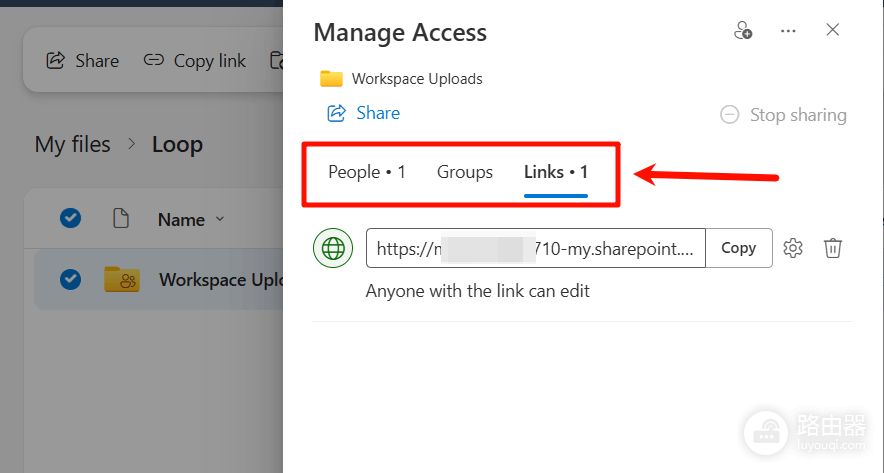Screen dimensions: 884x473
Task: Switch to the People tab
Action: pos(367,172)
